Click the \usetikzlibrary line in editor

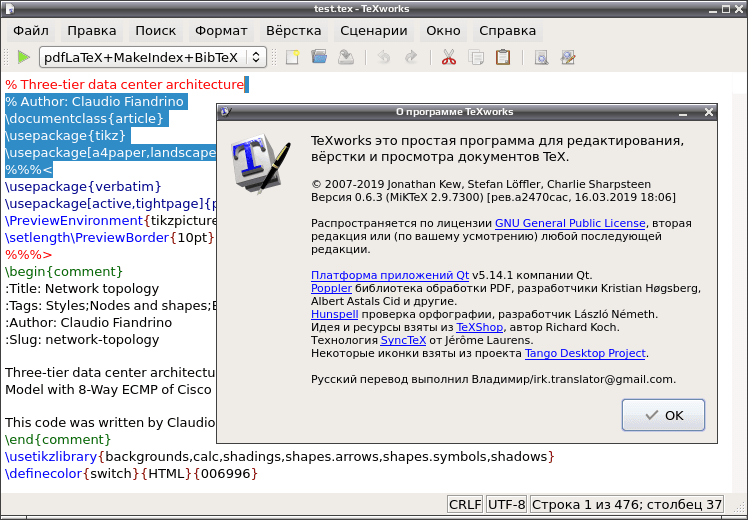tap(280, 457)
